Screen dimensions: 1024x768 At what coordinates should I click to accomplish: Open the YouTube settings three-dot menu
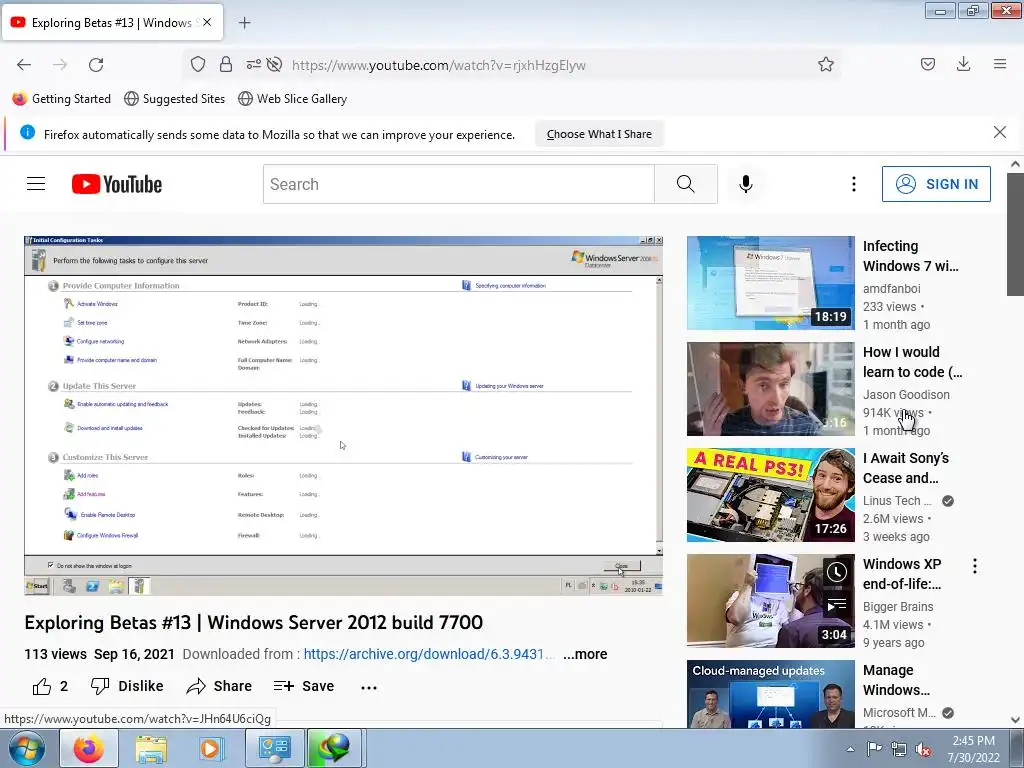(854, 184)
